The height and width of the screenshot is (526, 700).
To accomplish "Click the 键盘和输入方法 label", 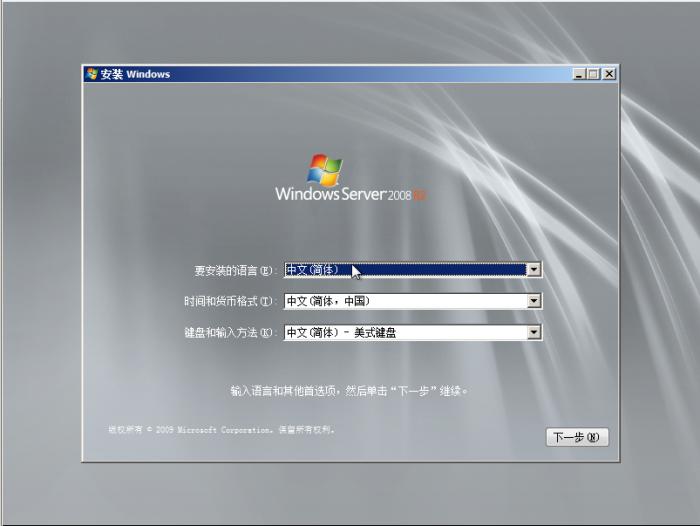I will coord(229,334).
